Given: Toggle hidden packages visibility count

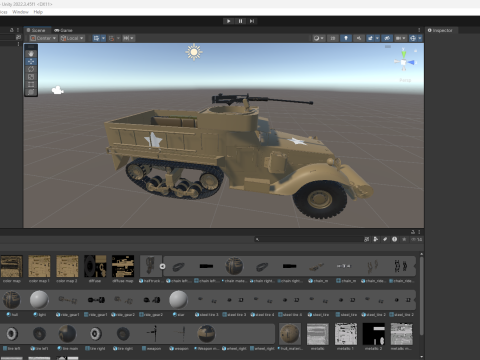Looking at the screenshot, I should coord(416,239).
